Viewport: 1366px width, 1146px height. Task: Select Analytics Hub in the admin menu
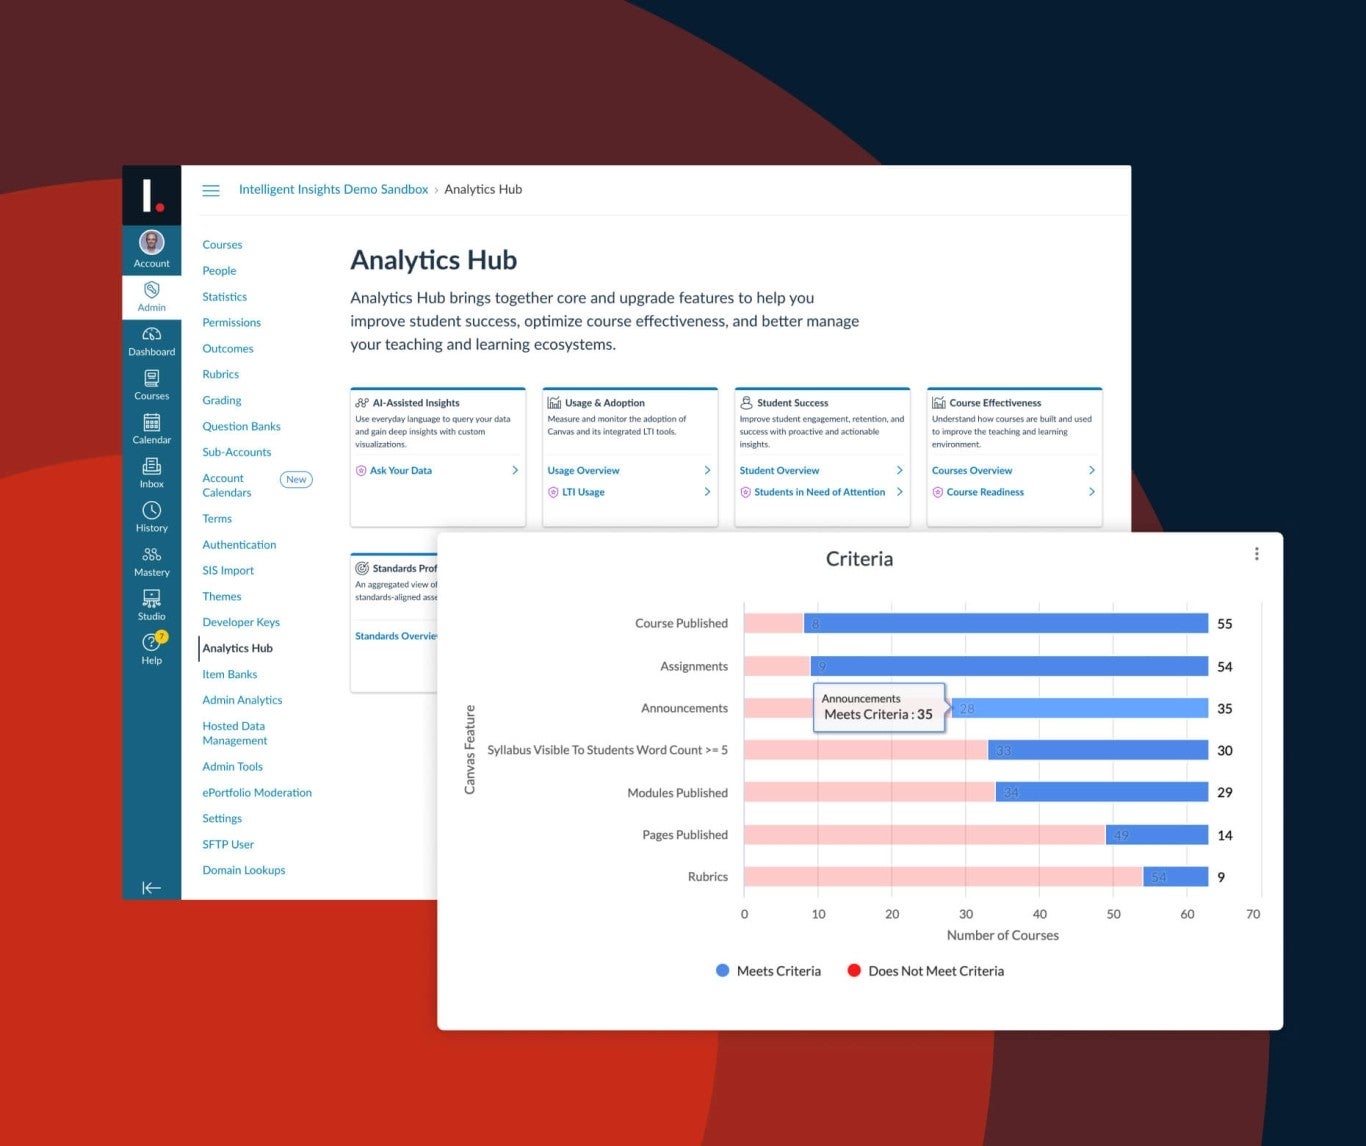(x=237, y=648)
